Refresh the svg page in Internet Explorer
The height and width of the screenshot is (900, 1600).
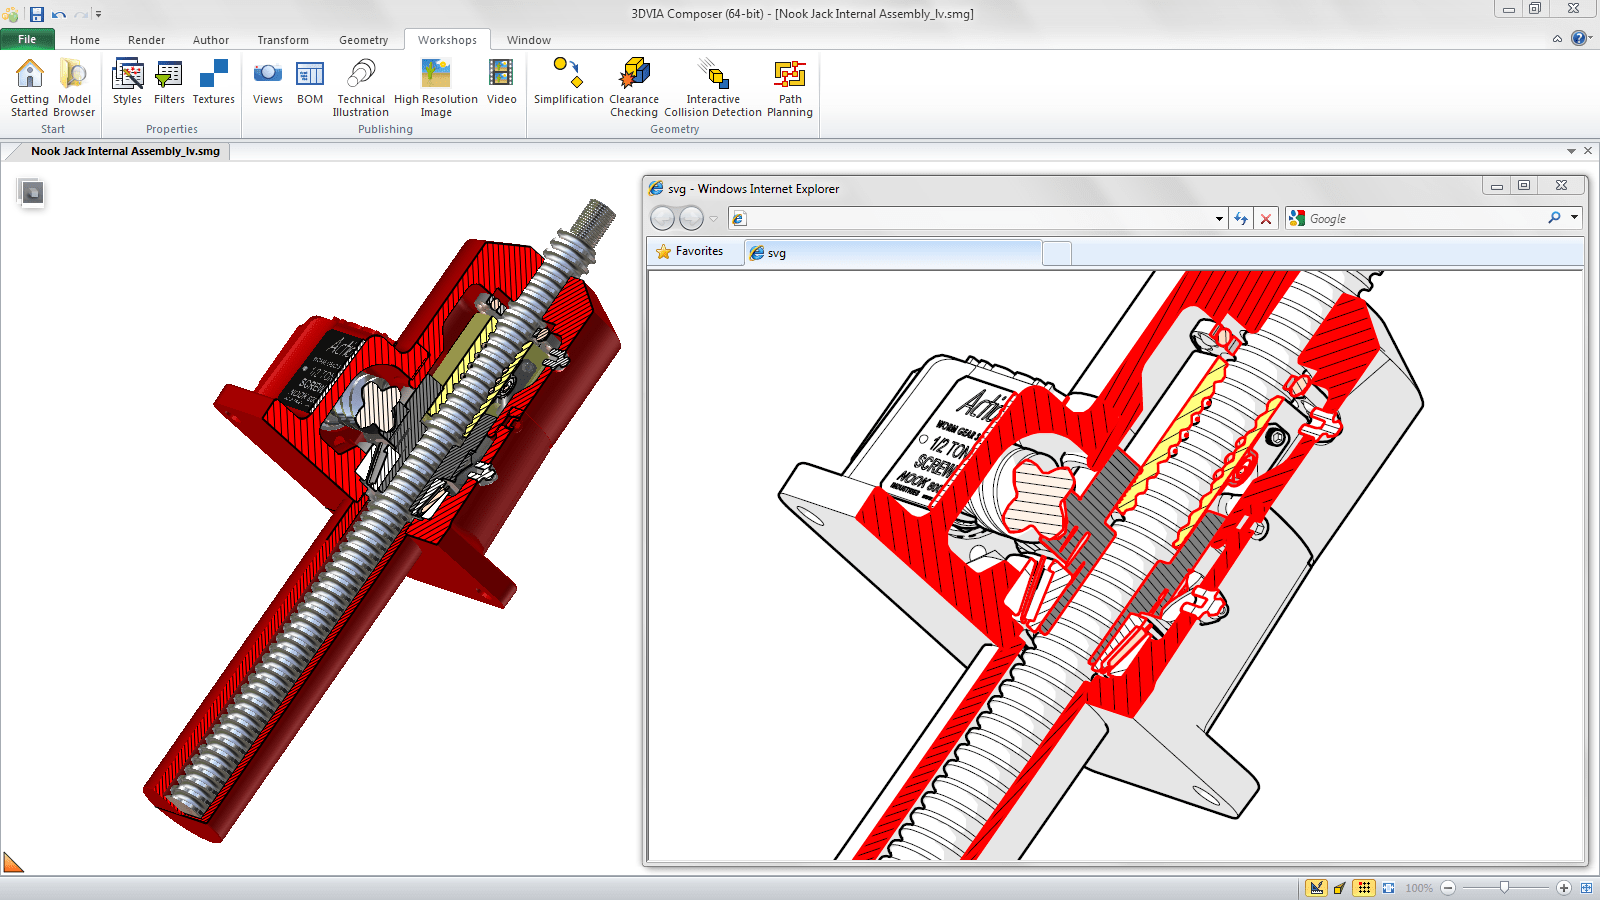1241,218
